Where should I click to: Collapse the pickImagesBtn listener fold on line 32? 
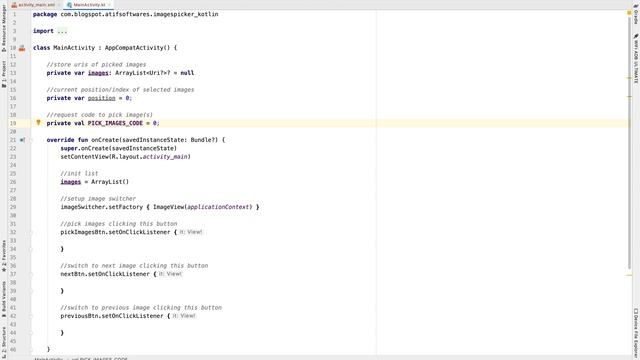point(31,232)
